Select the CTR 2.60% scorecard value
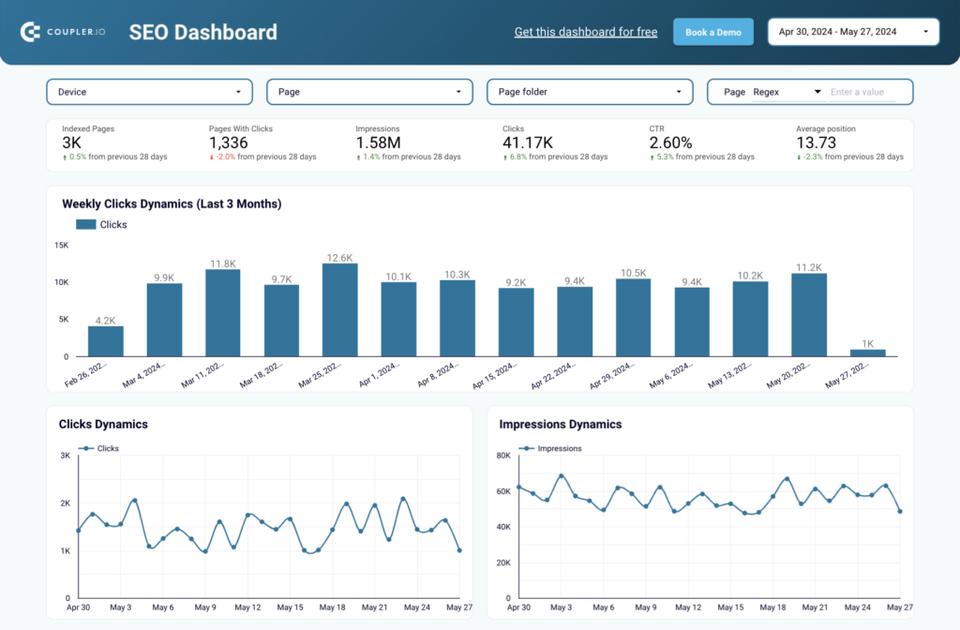The width and height of the screenshot is (960, 630). (670, 143)
